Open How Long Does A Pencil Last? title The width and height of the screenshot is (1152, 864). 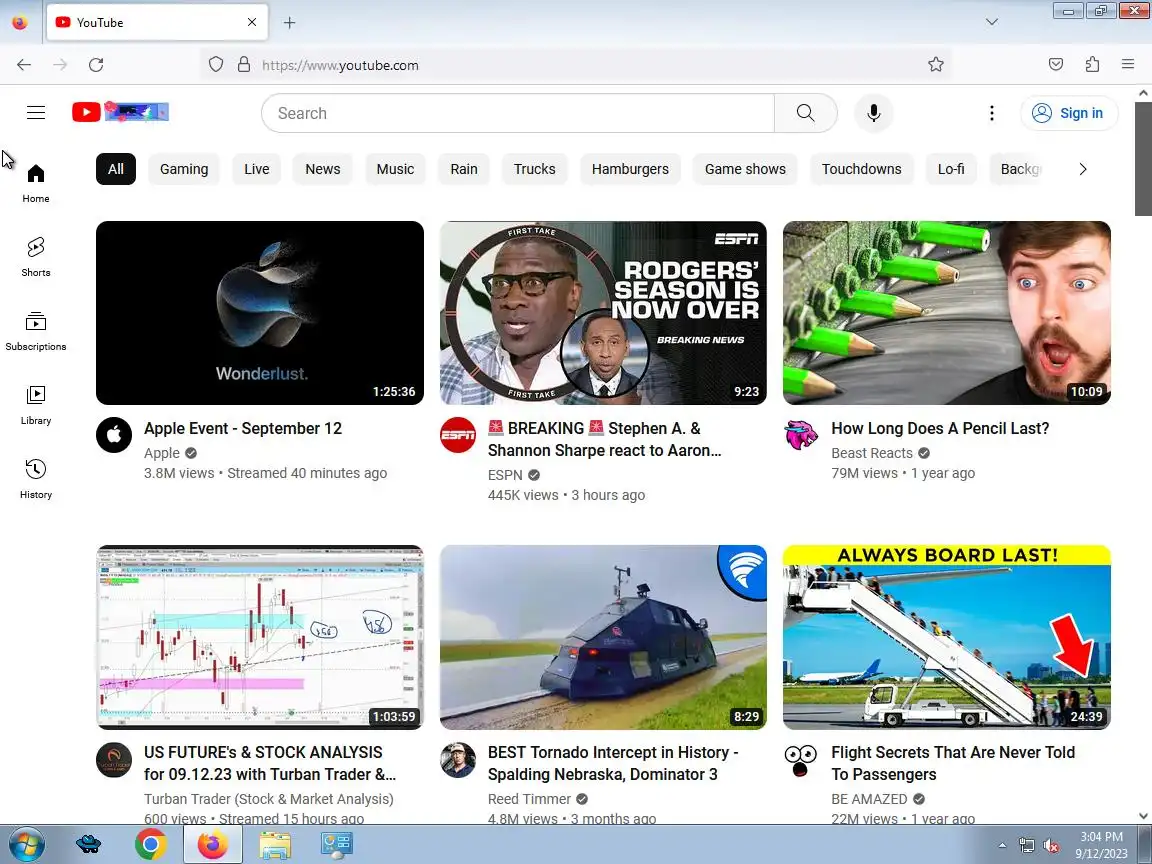(940, 428)
